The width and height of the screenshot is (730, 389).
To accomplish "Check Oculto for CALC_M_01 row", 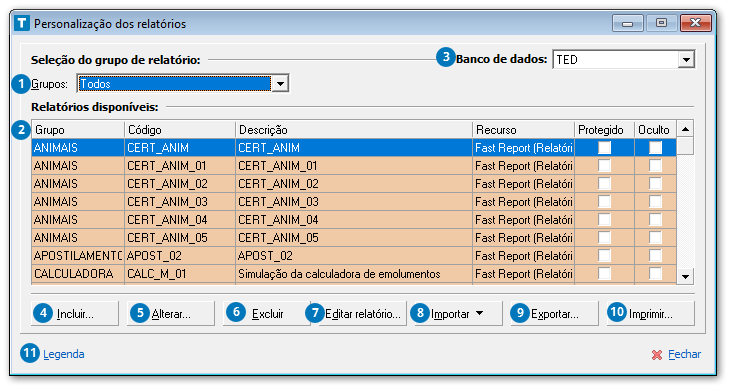I will 655,274.
